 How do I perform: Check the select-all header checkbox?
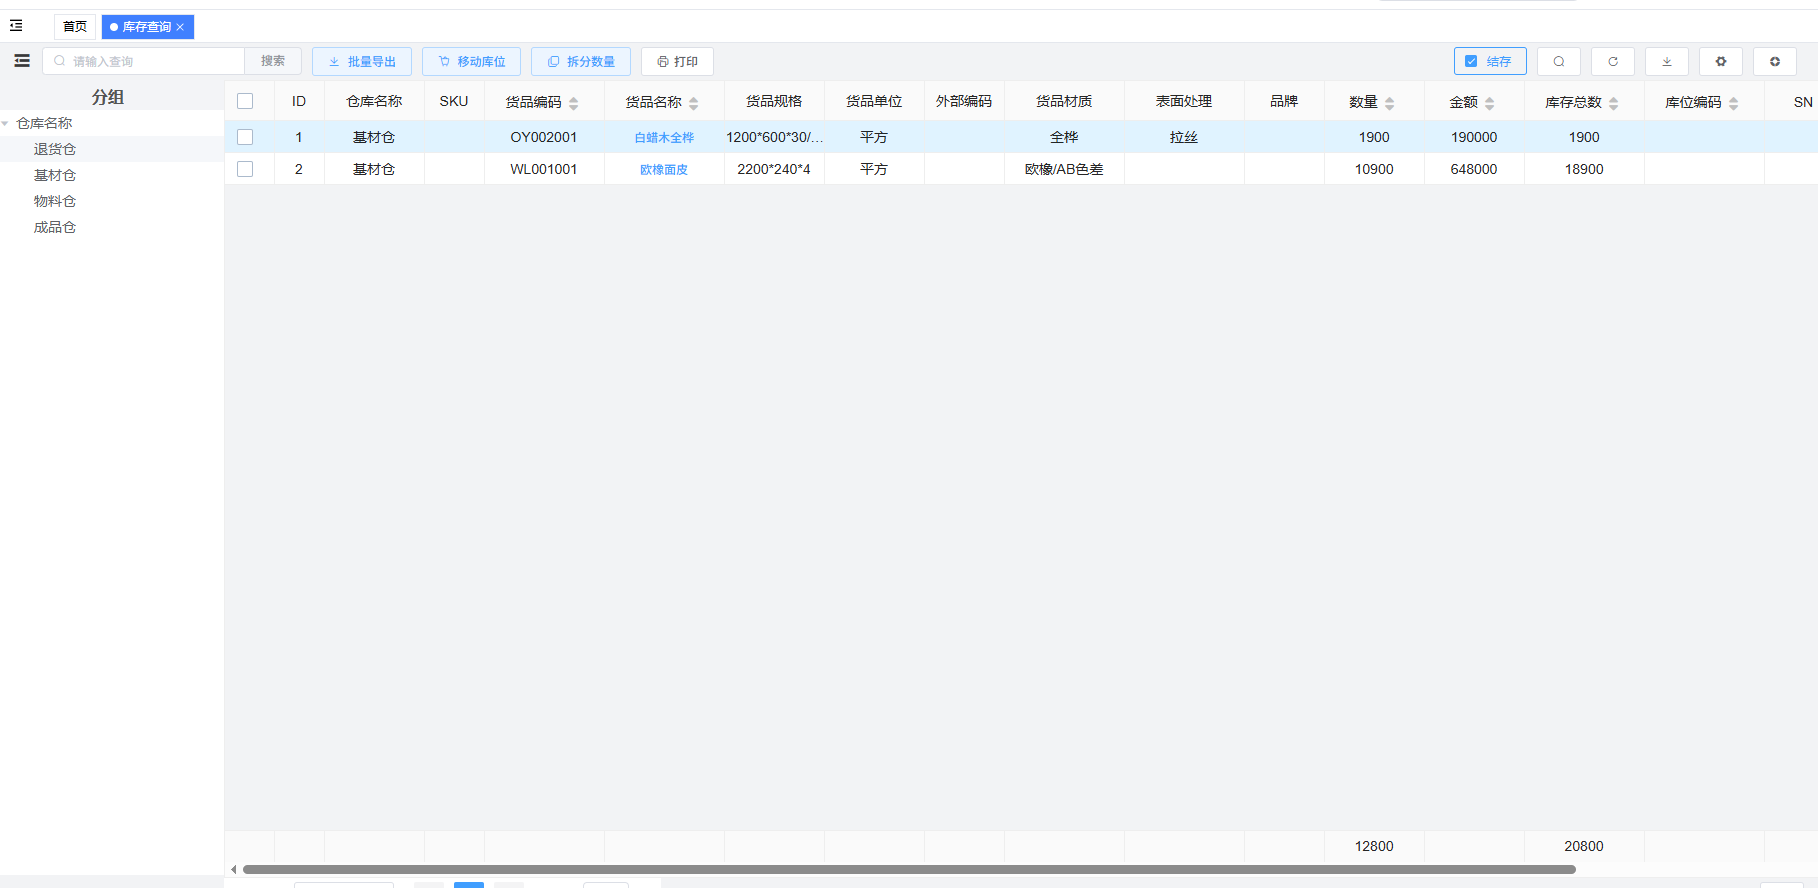(x=245, y=101)
